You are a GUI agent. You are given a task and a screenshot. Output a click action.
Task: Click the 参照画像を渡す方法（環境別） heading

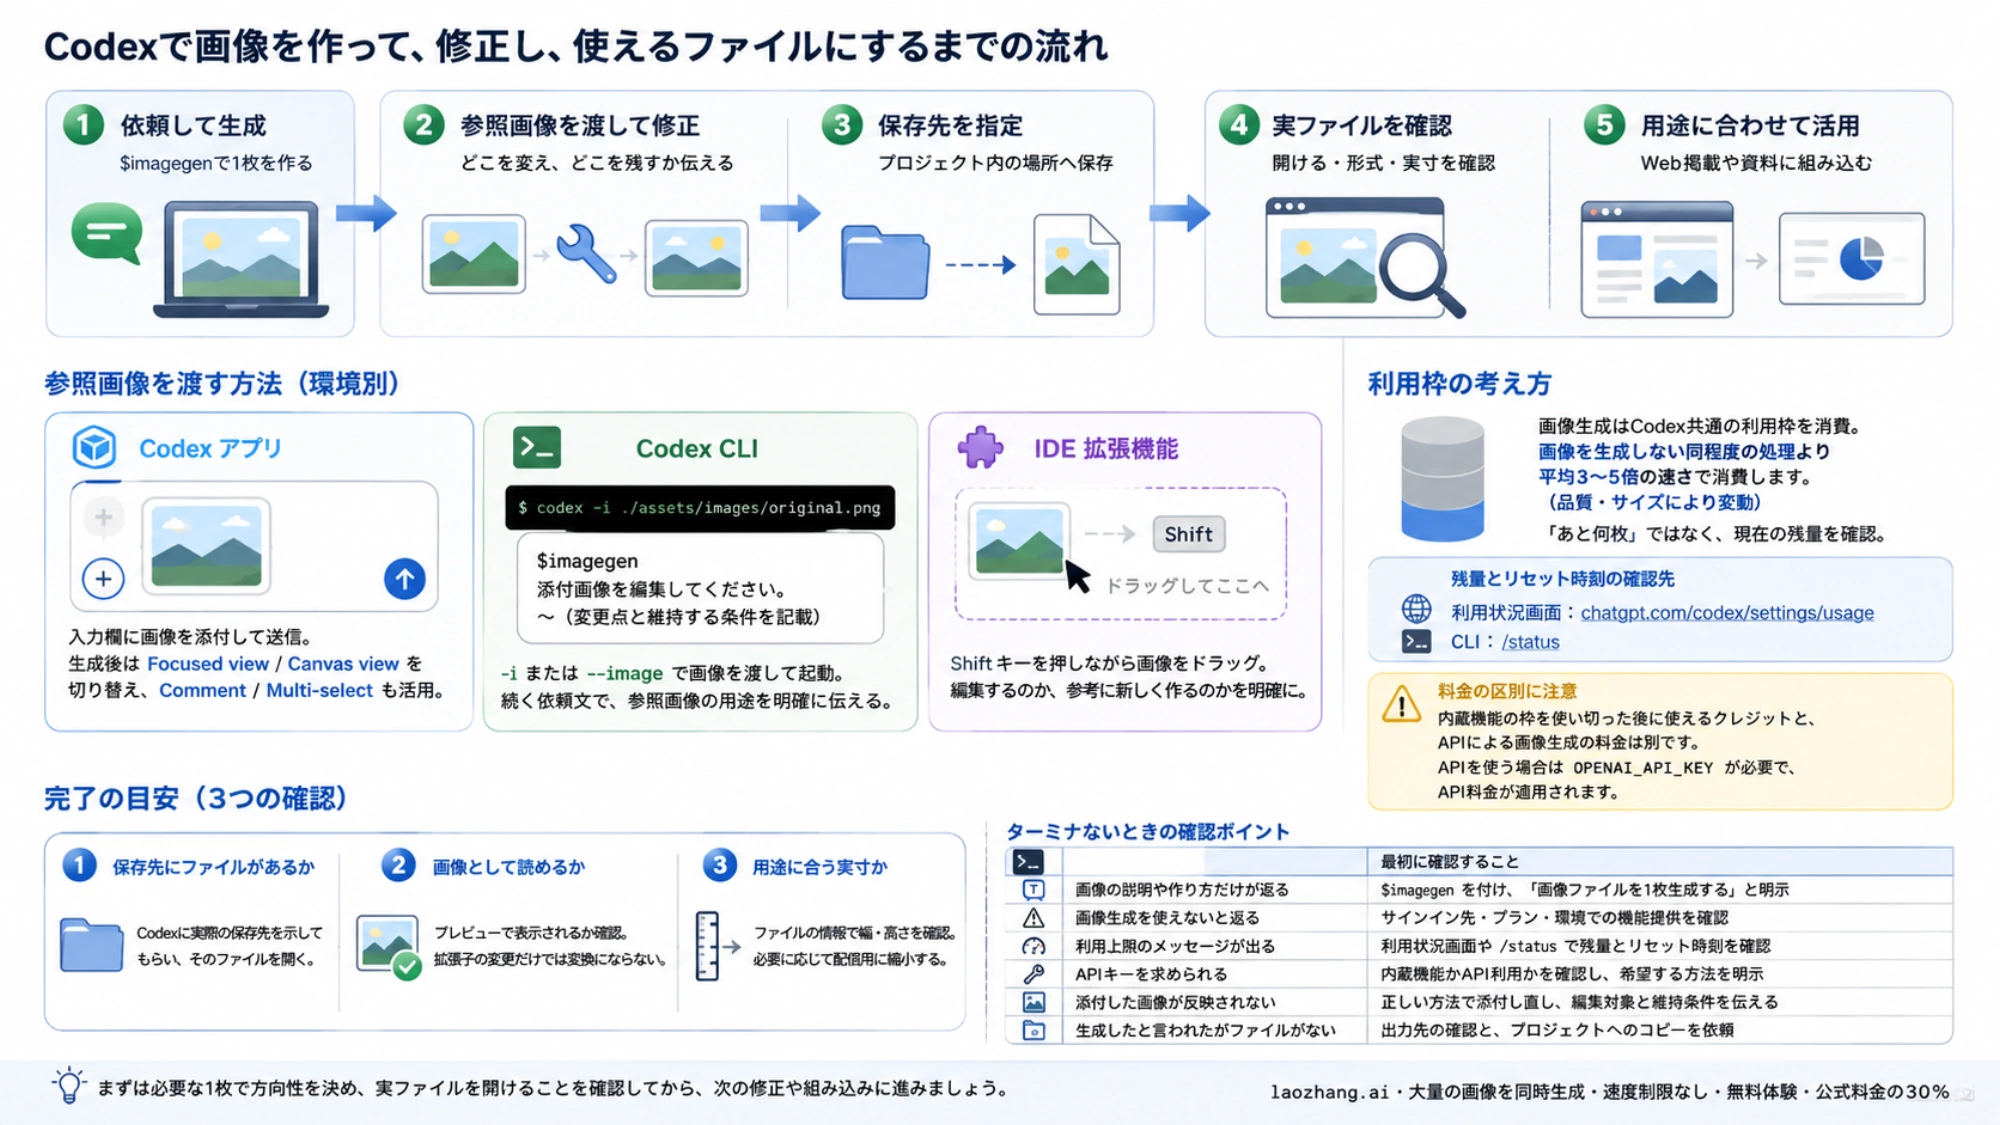point(222,384)
